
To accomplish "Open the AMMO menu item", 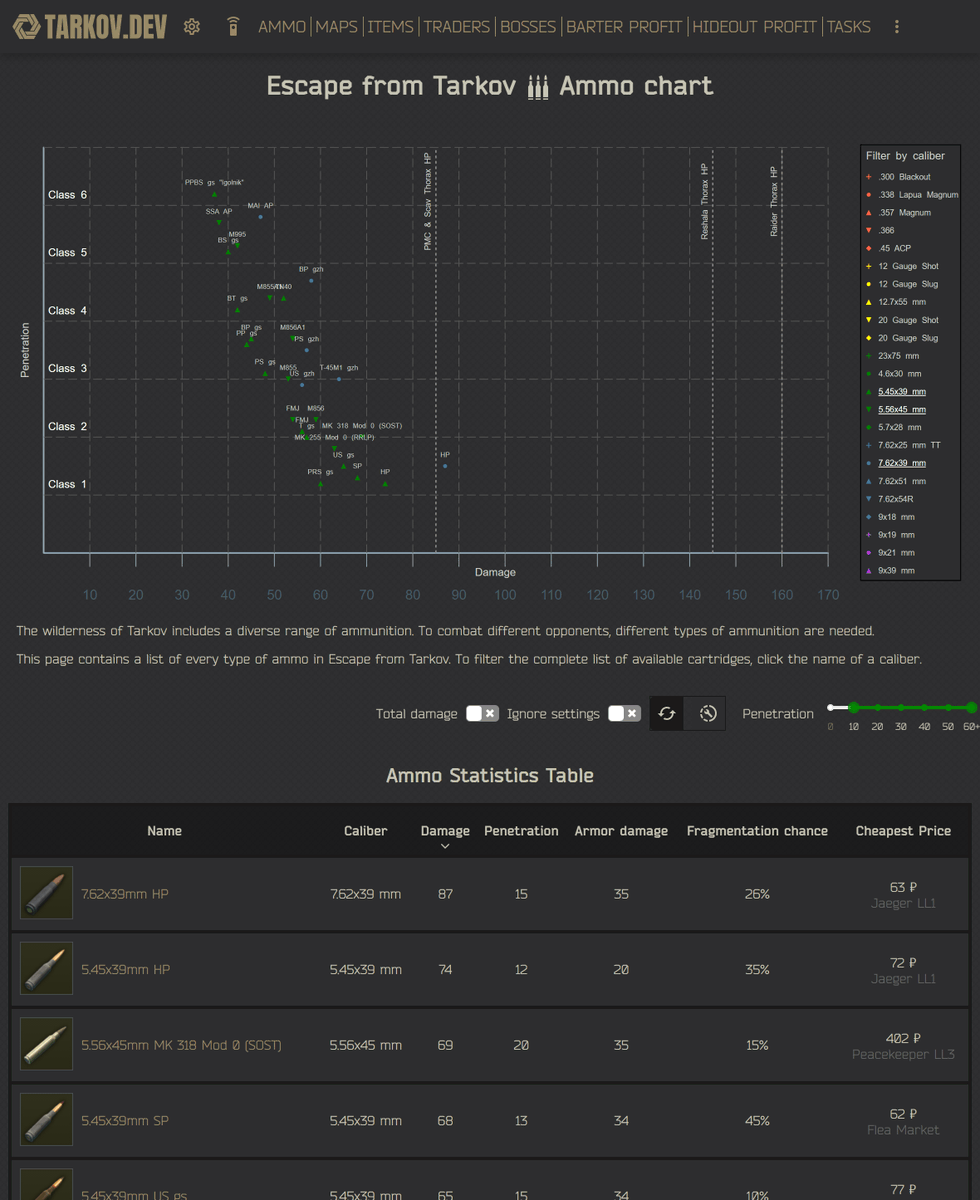I will click(282, 27).
